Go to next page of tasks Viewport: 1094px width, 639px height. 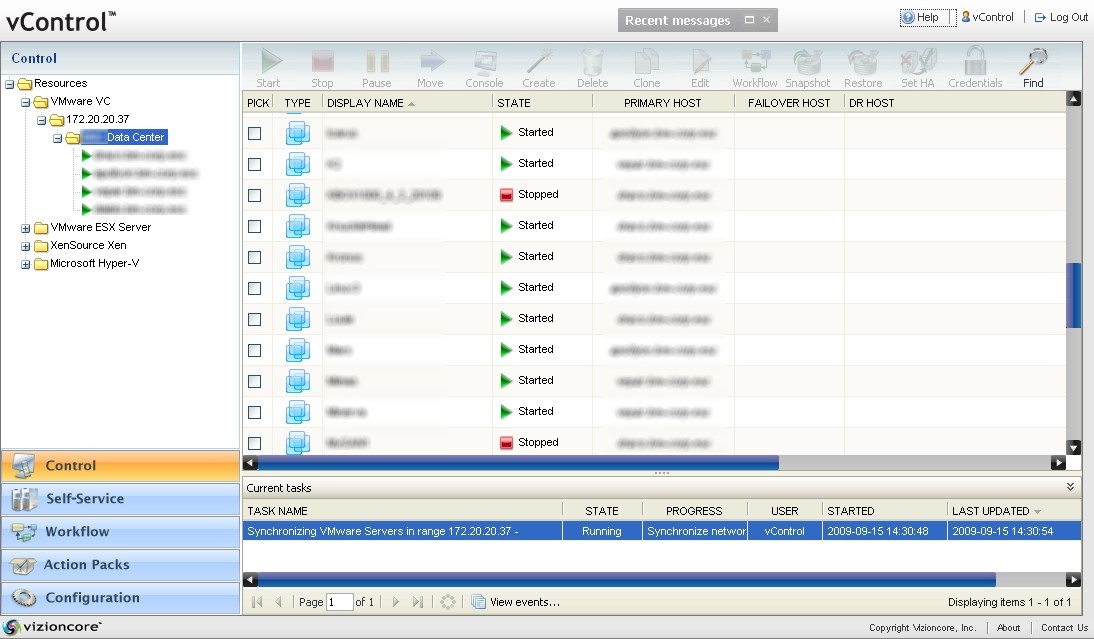[396, 602]
